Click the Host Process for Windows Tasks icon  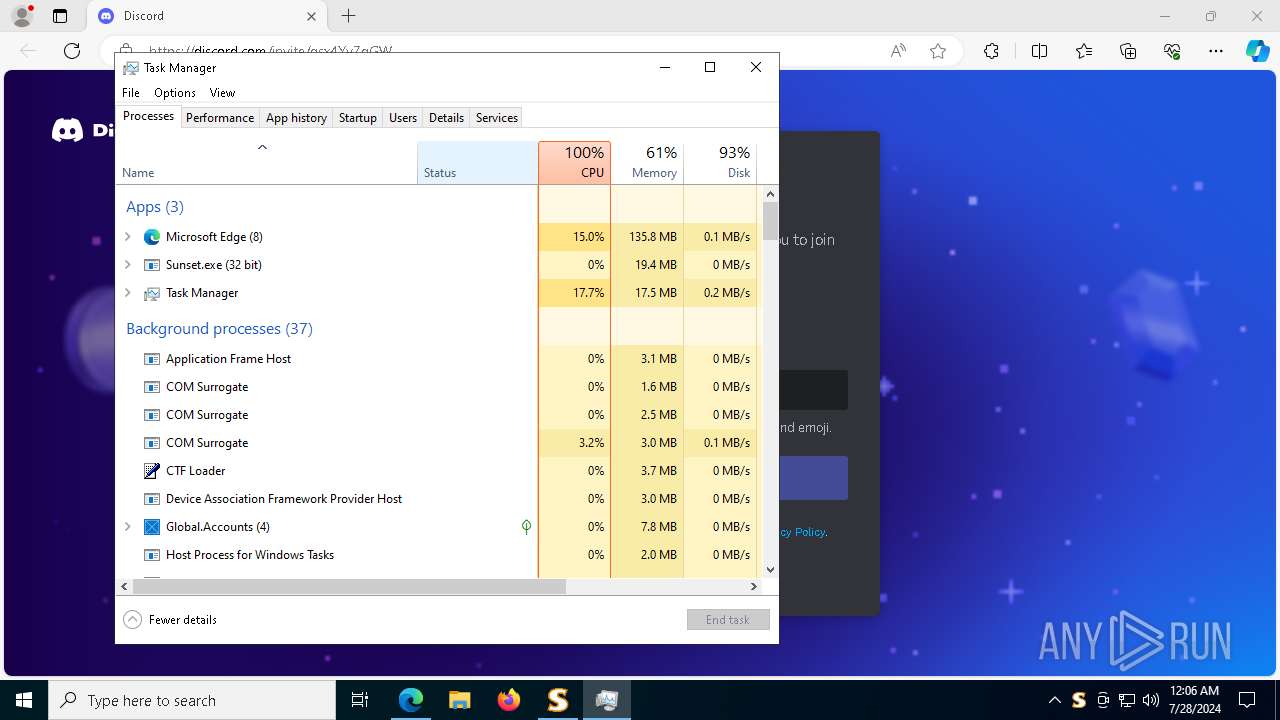coord(152,555)
